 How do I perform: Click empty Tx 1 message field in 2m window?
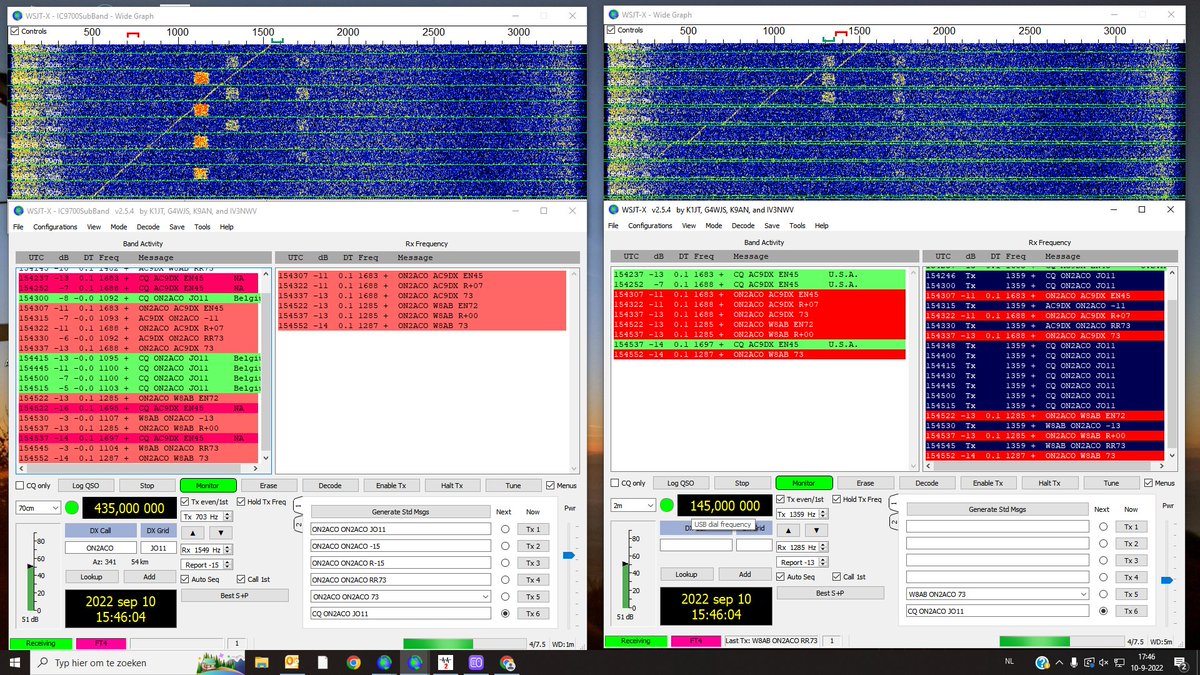997,527
